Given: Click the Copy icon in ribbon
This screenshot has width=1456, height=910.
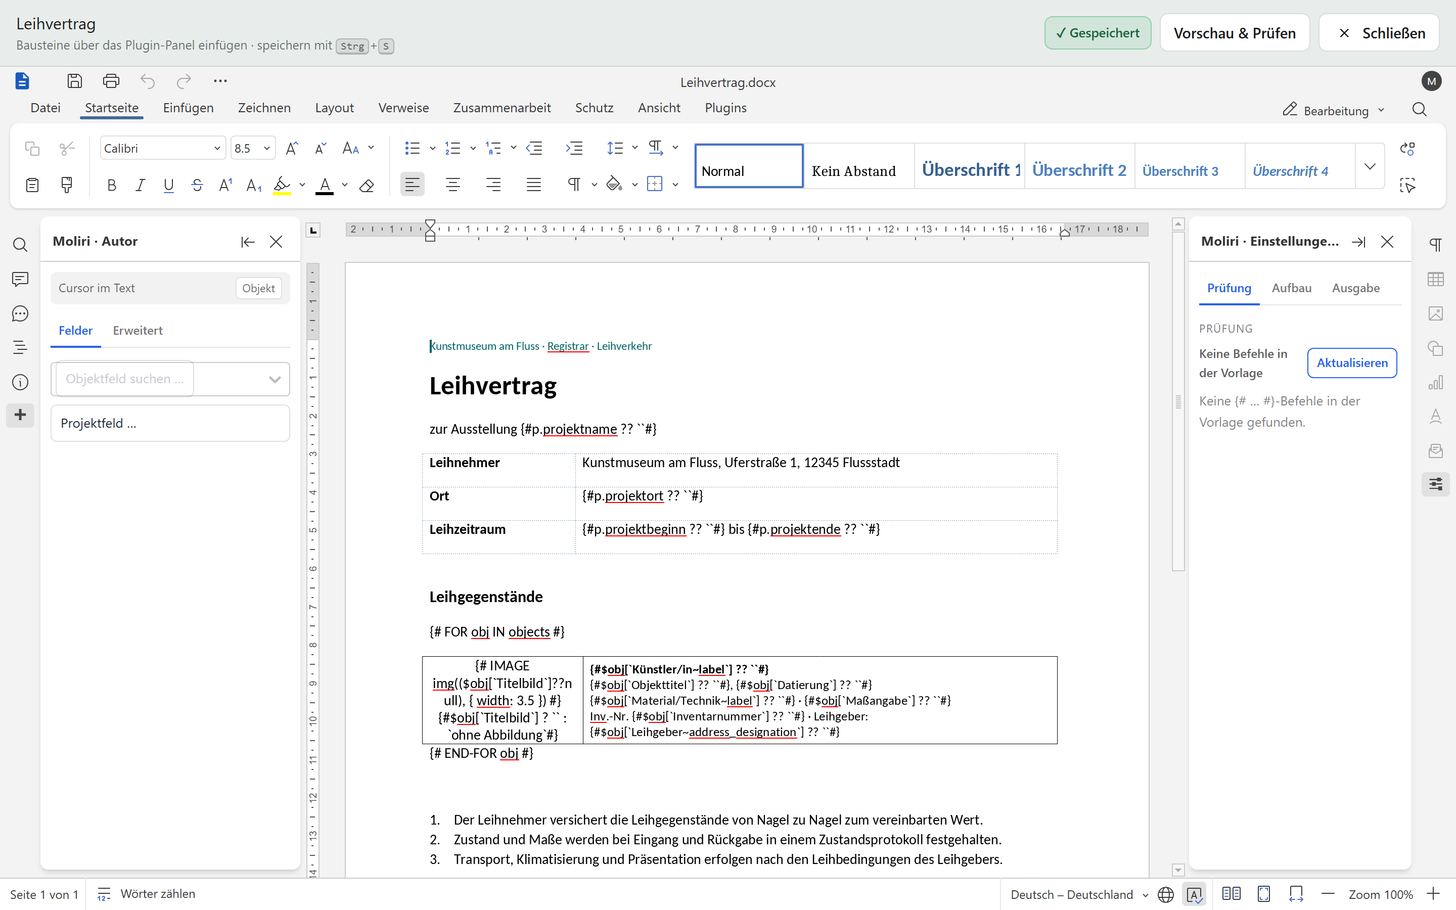Looking at the screenshot, I should [32, 148].
